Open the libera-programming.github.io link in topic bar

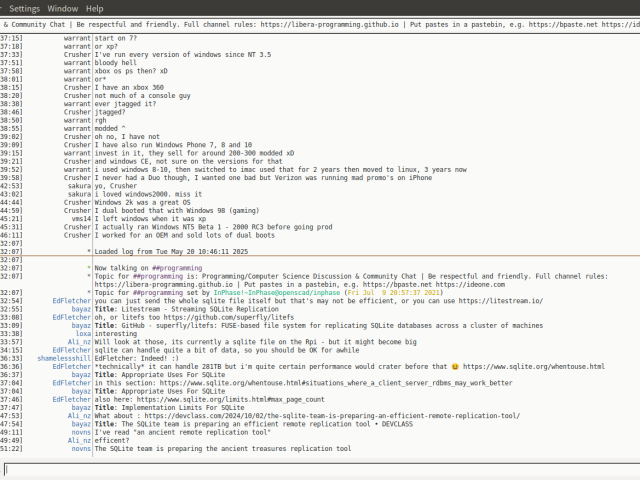[329, 24]
